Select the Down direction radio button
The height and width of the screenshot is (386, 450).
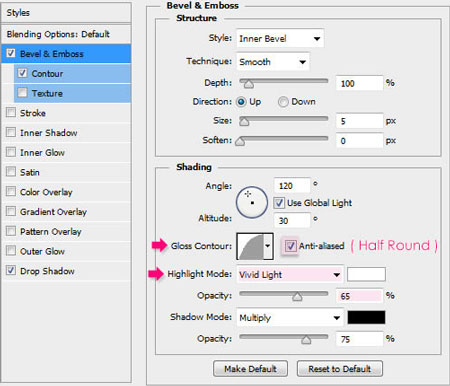(283, 102)
